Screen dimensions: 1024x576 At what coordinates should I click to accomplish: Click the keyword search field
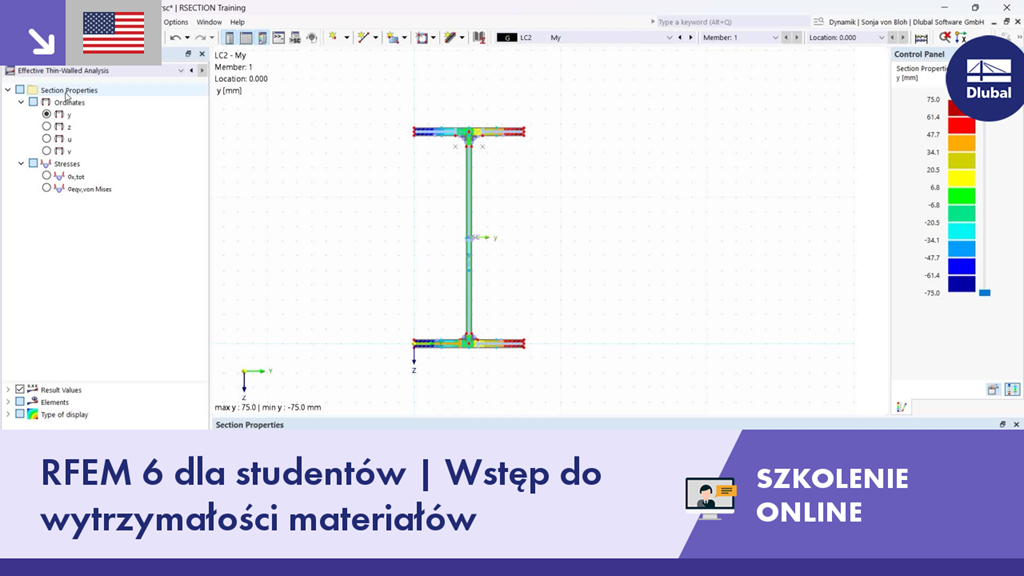click(733, 22)
